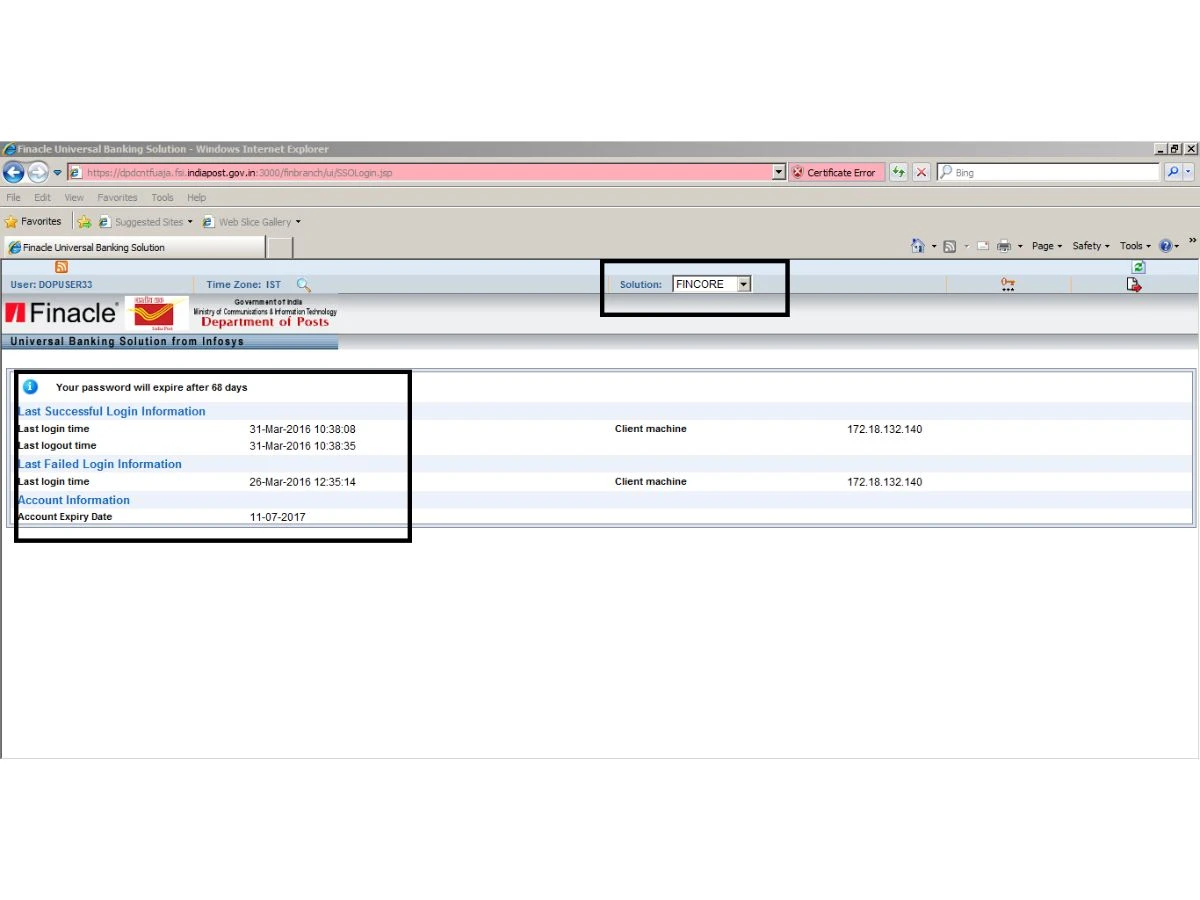
Task: Click the address bar refresh icon
Action: point(898,172)
